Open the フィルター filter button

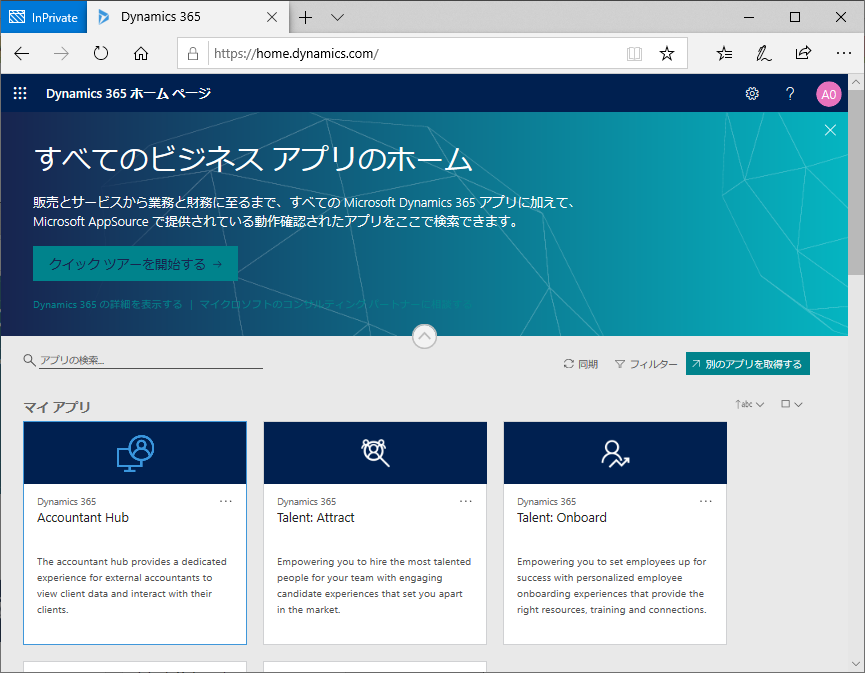click(645, 364)
